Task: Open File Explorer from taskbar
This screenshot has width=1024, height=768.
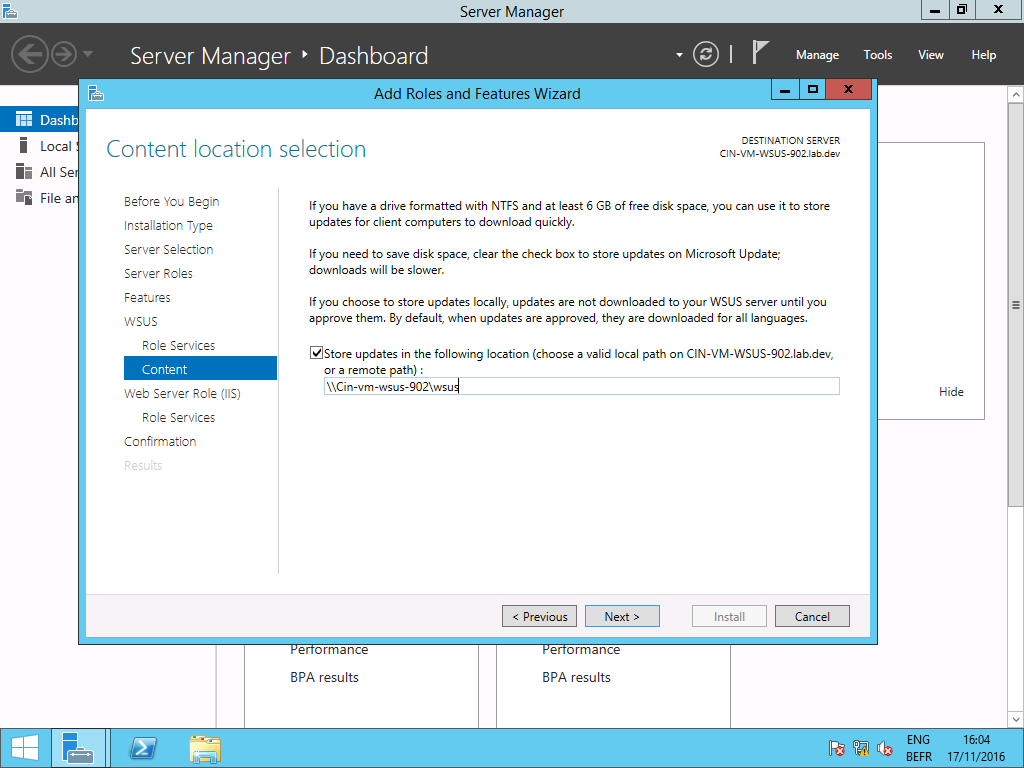Action: click(205, 748)
